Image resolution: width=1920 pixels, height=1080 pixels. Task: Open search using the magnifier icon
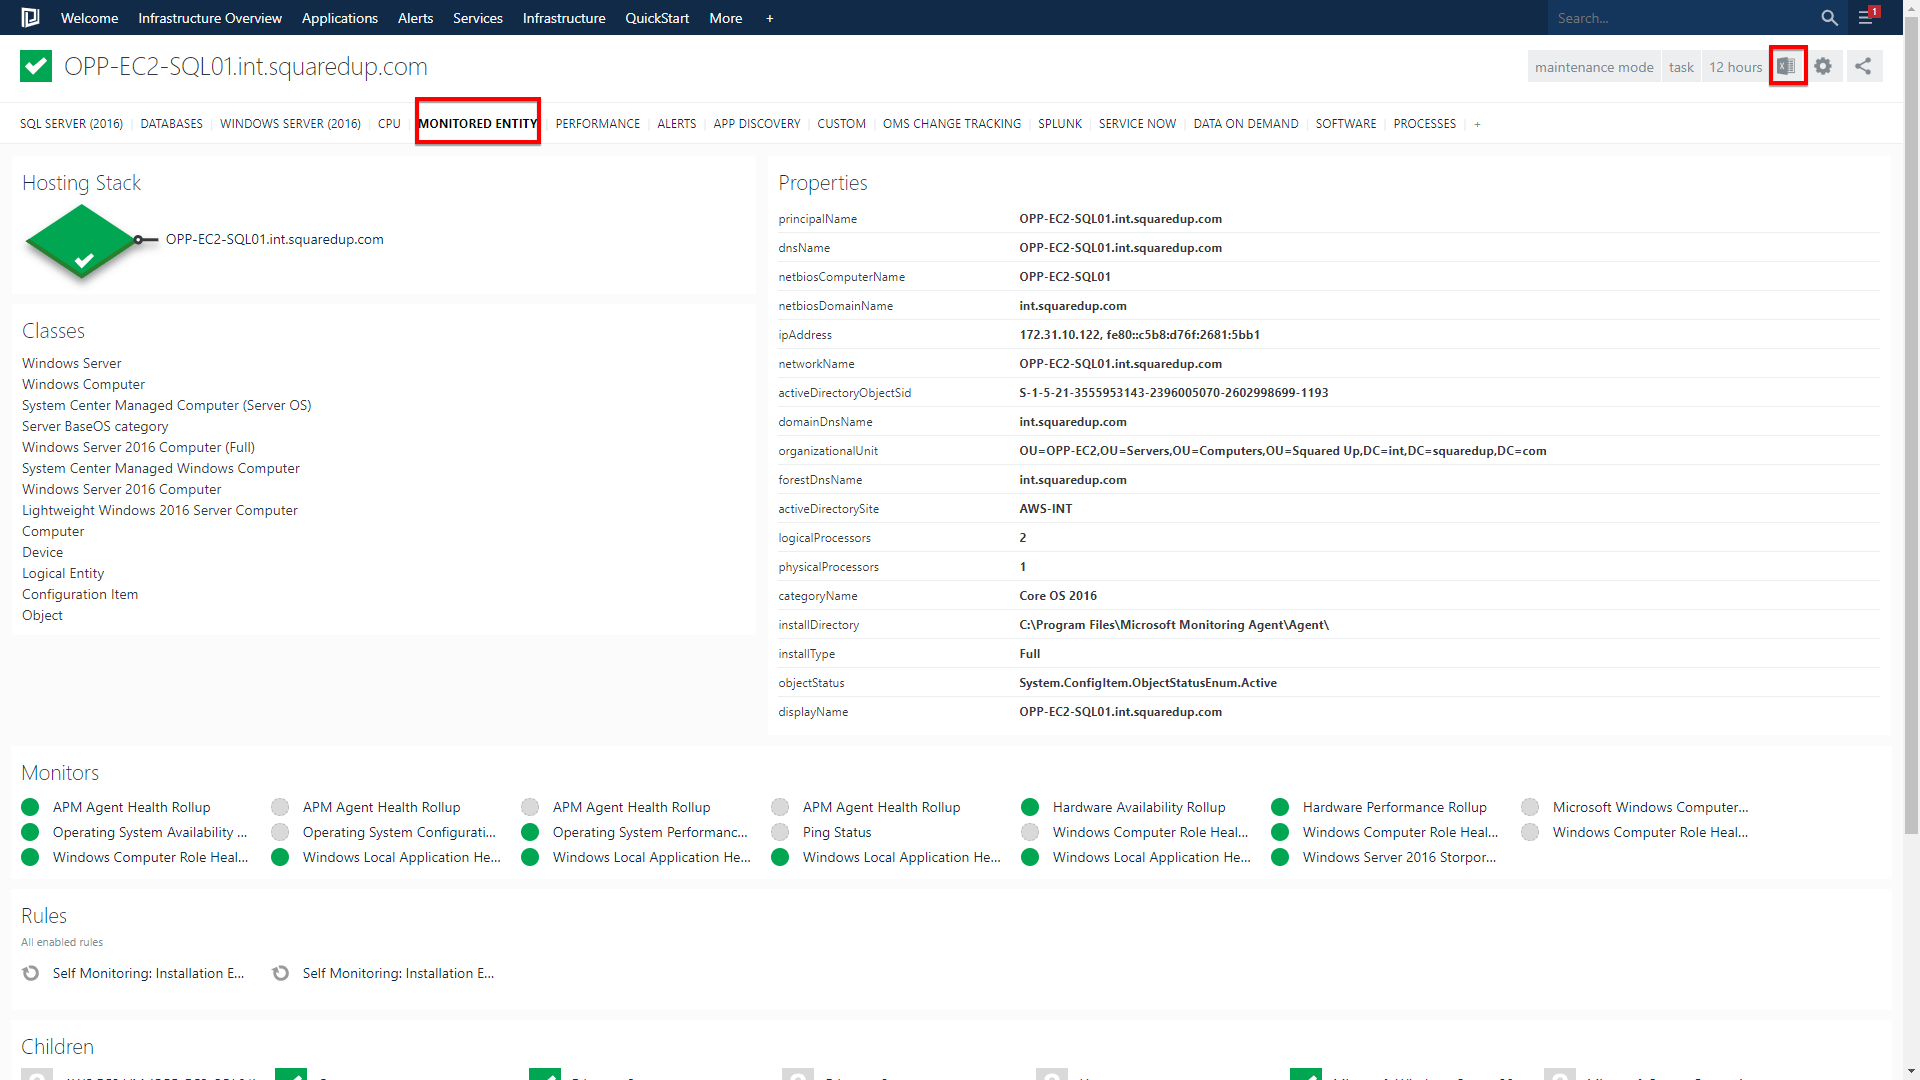click(1829, 18)
